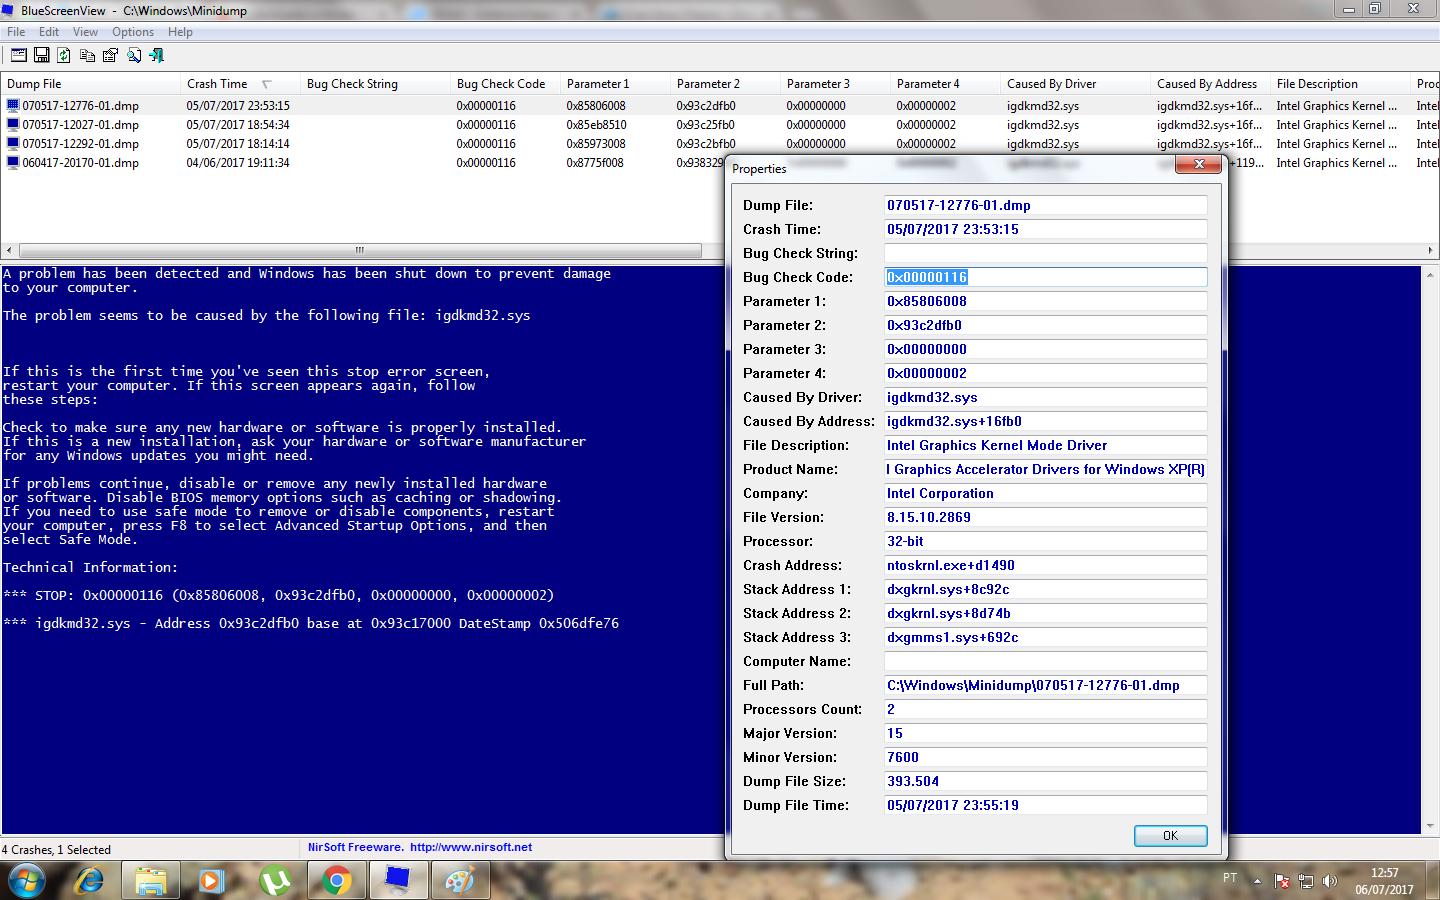The width and height of the screenshot is (1440, 900).
Task: Sort by the File Description column header
Action: pyautogui.click(x=1340, y=84)
